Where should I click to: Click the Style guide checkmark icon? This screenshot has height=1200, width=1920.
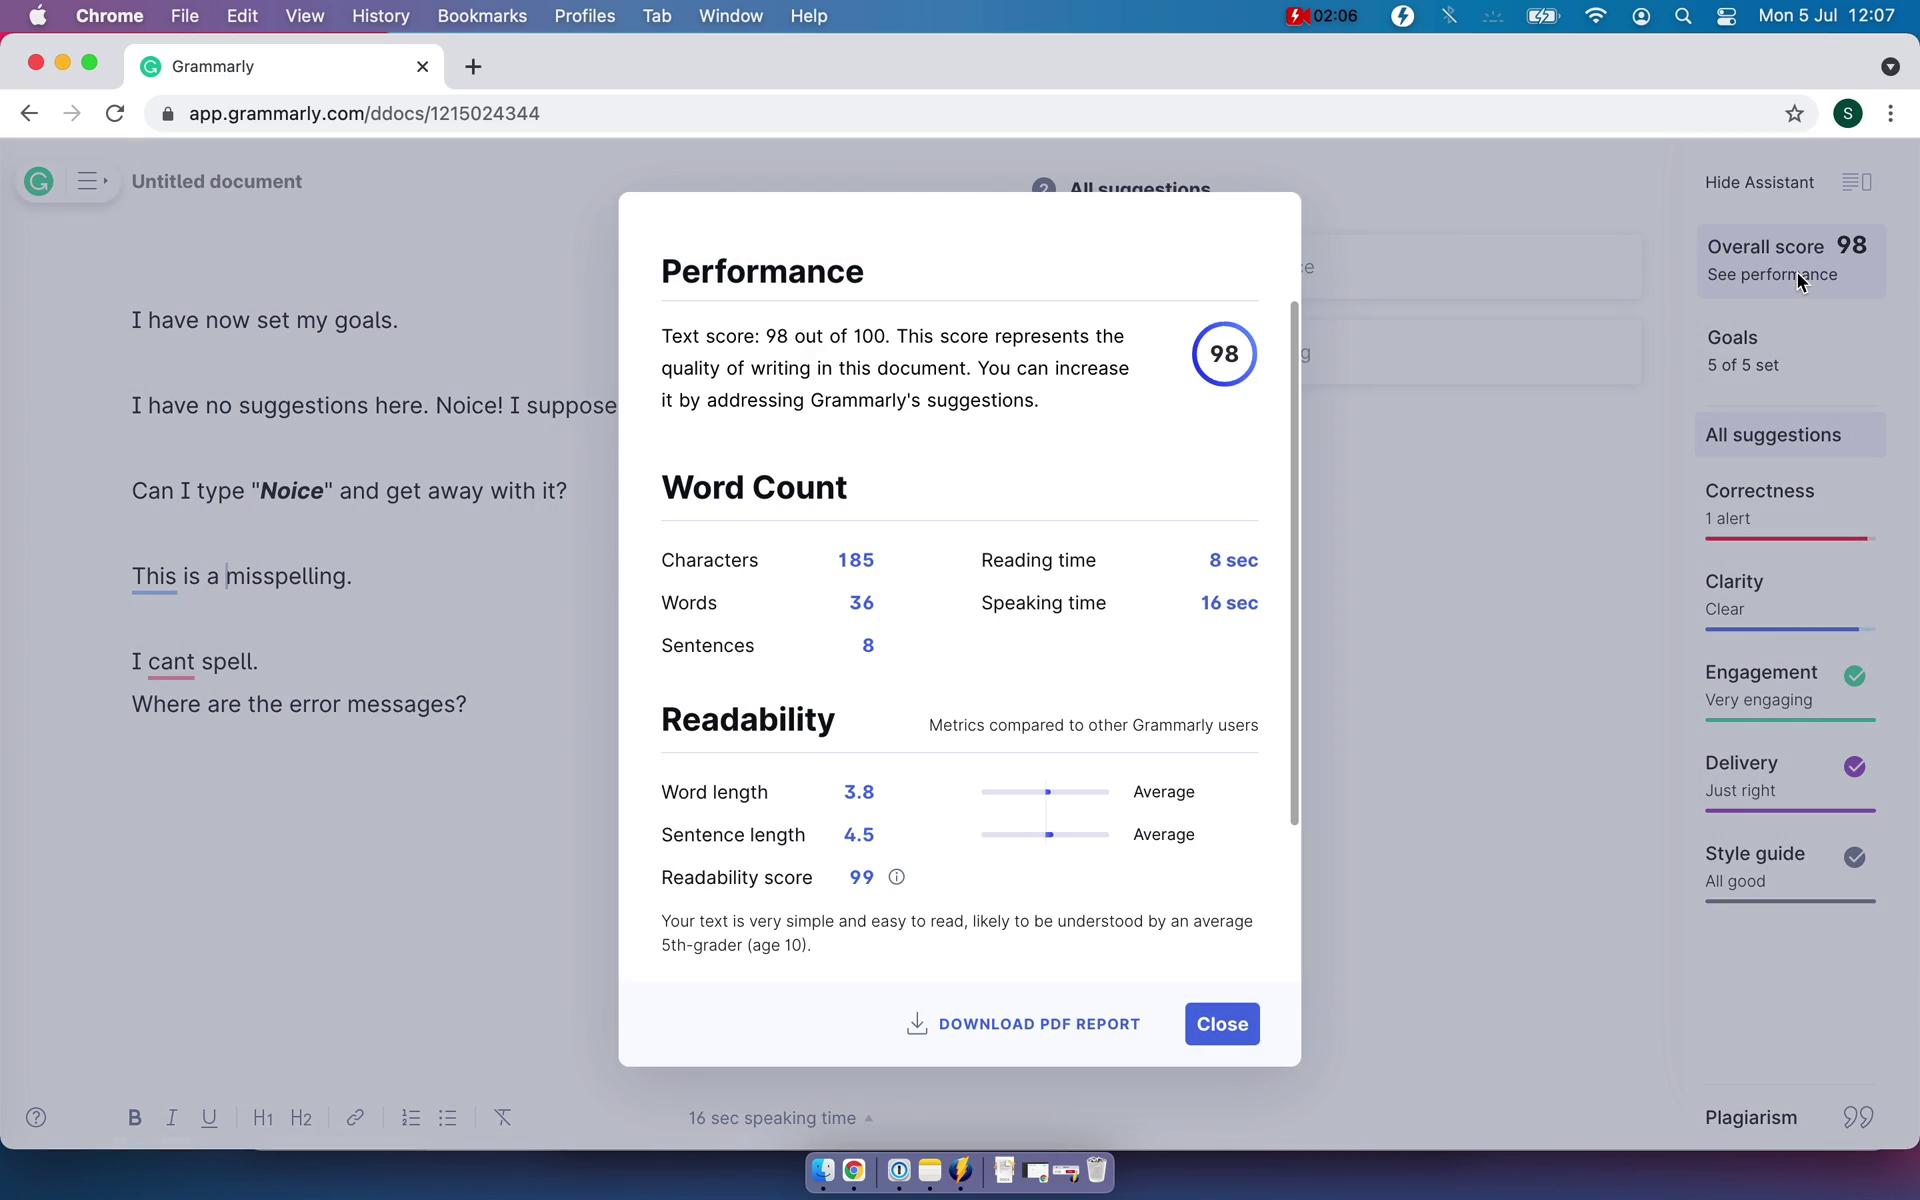coord(1859,856)
